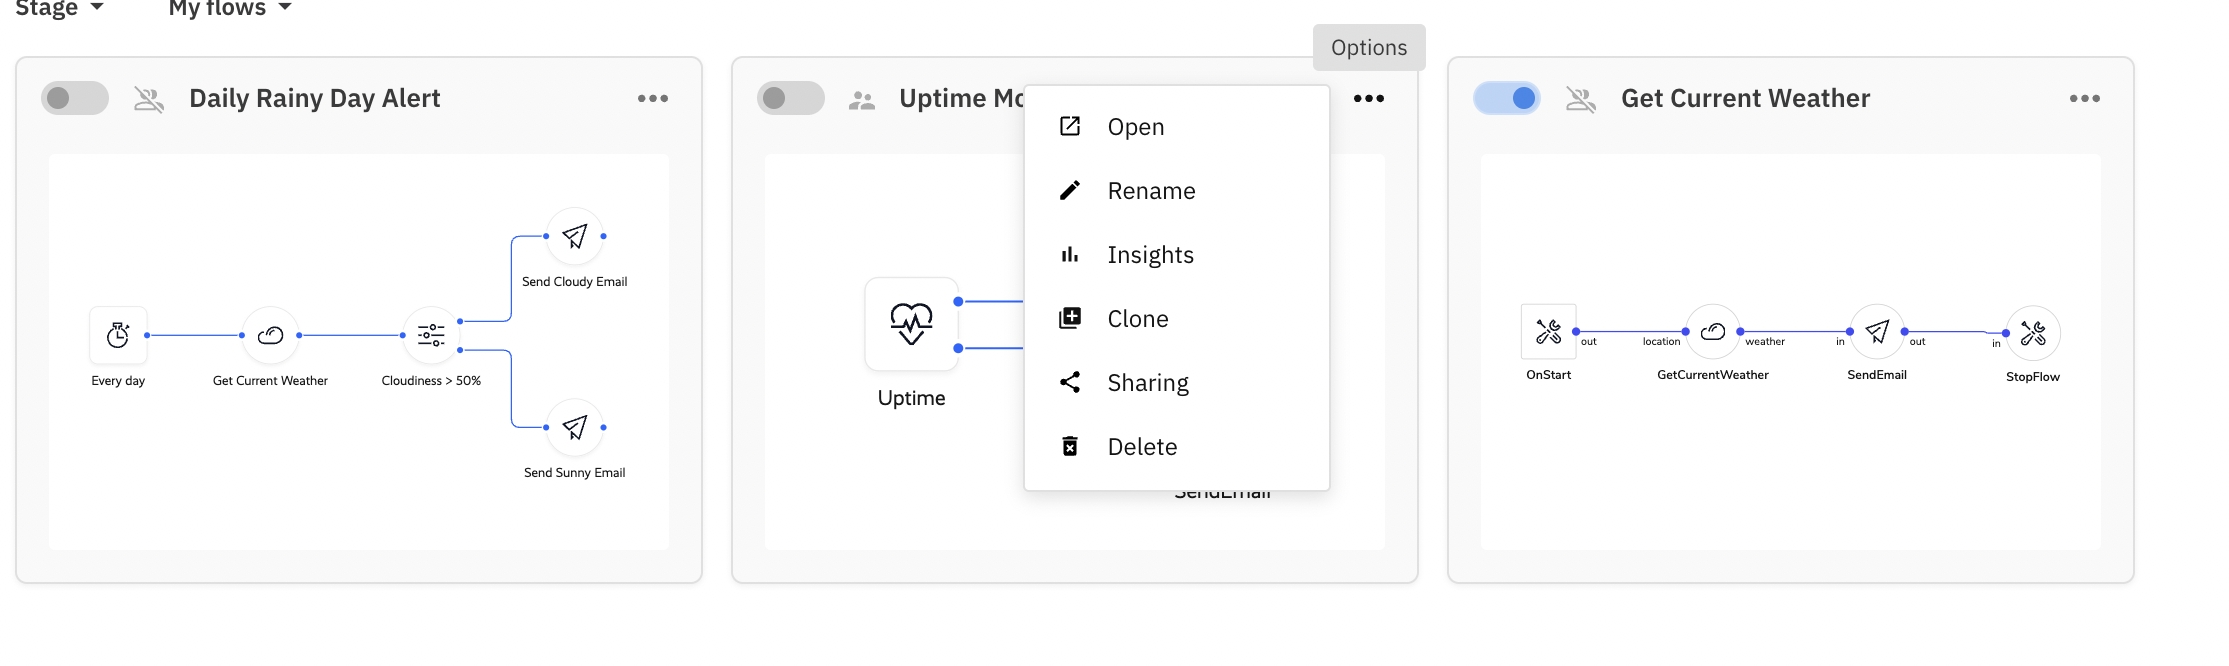Open options menu for Daily Rainy Day Alert
Screen dimensions: 2229x666
coord(653,98)
